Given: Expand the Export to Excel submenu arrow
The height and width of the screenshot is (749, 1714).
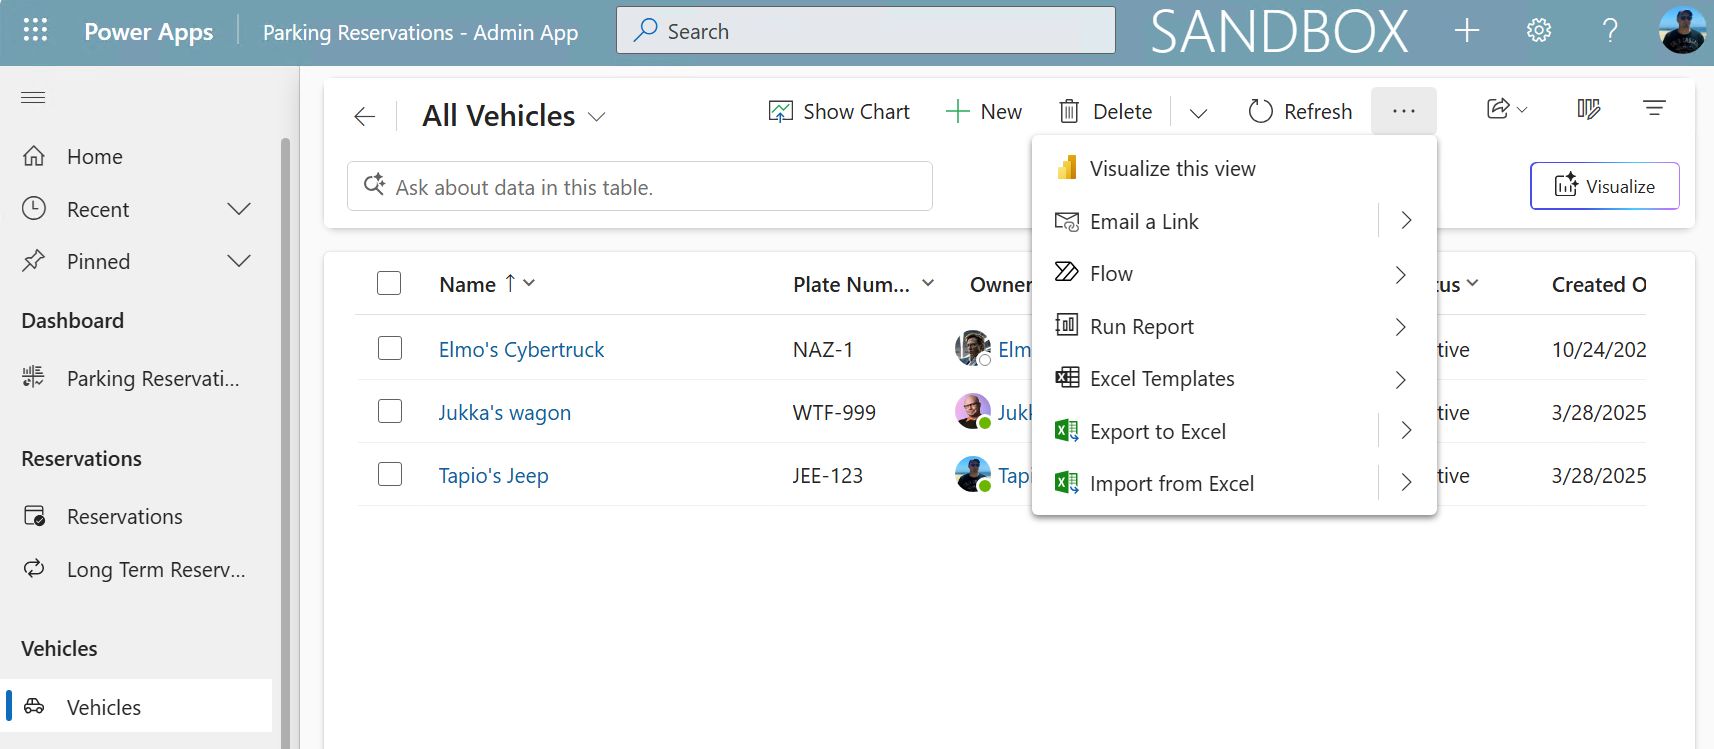Looking at the screenshot, I should (x=1406, y=431).
